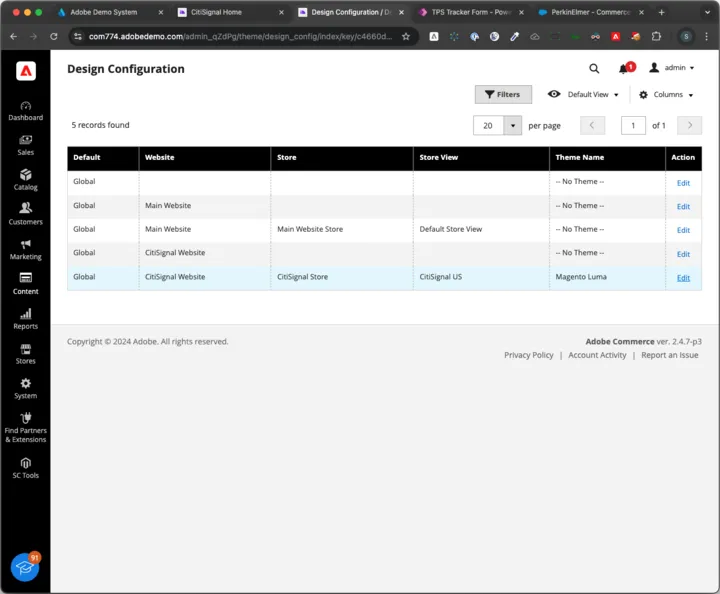Open the Dashboard section in sidebar

click(26, 112)
